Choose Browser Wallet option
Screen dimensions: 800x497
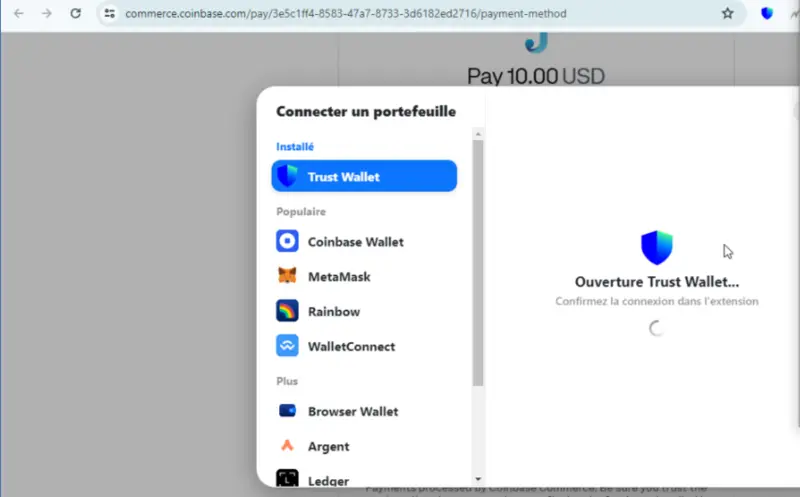tap(364, 411)
